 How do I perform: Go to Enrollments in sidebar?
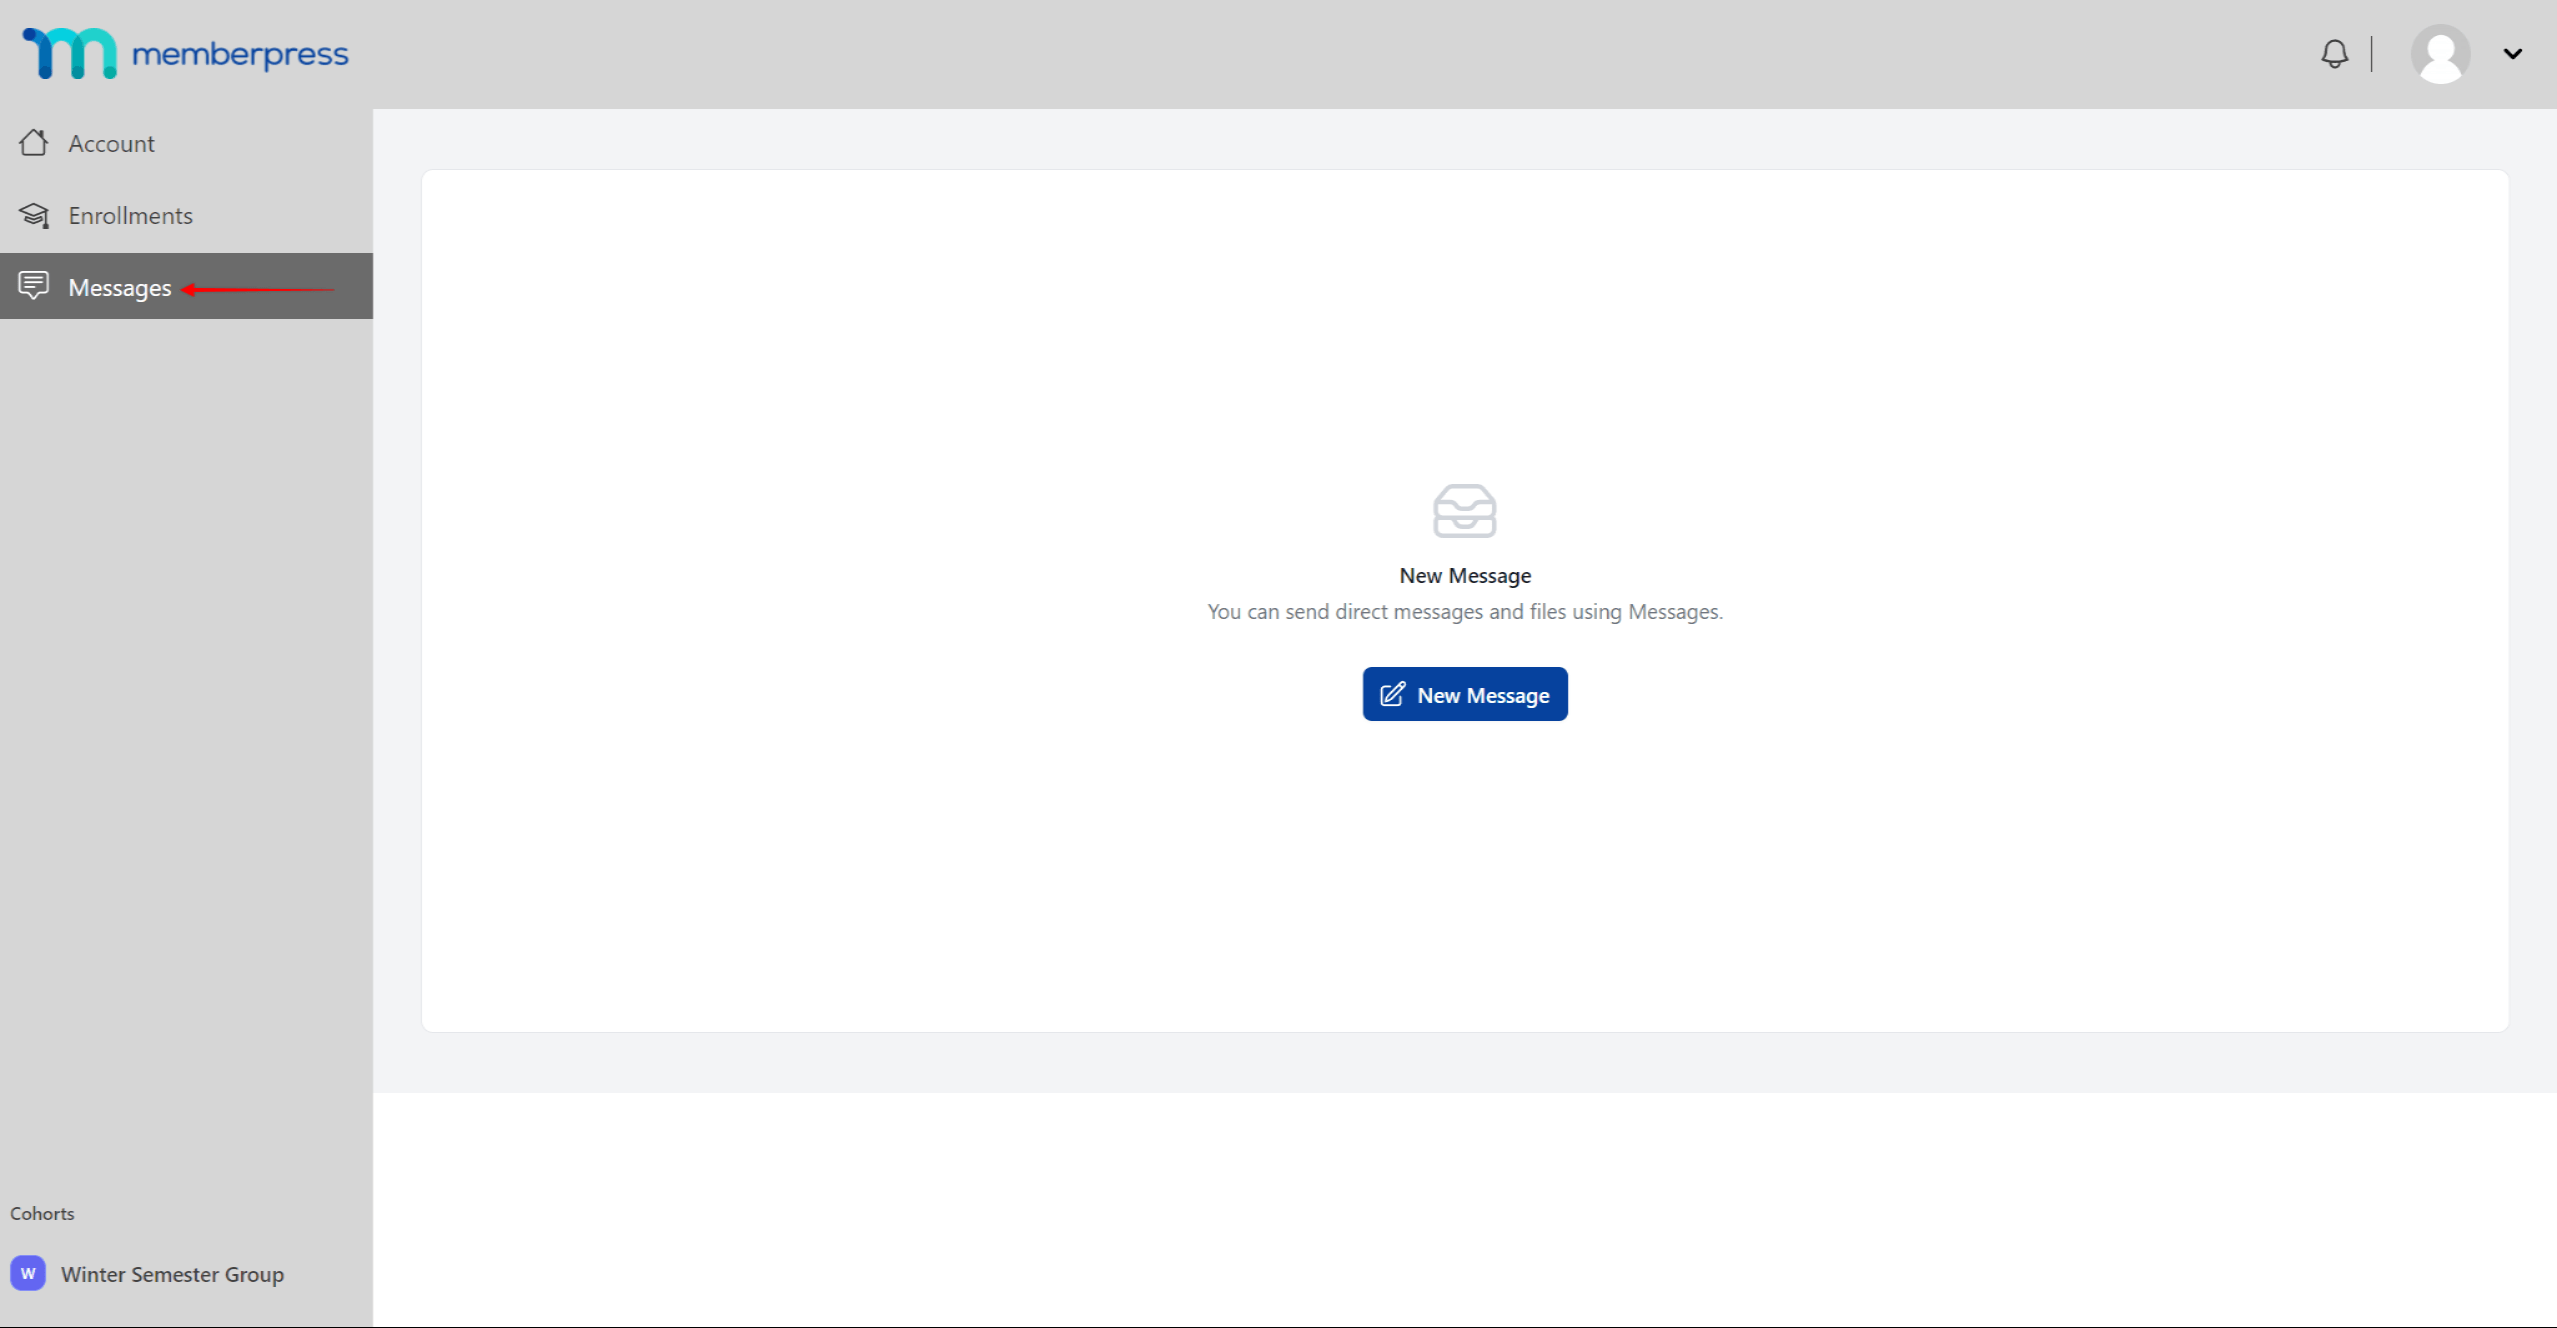pos(186,215)
